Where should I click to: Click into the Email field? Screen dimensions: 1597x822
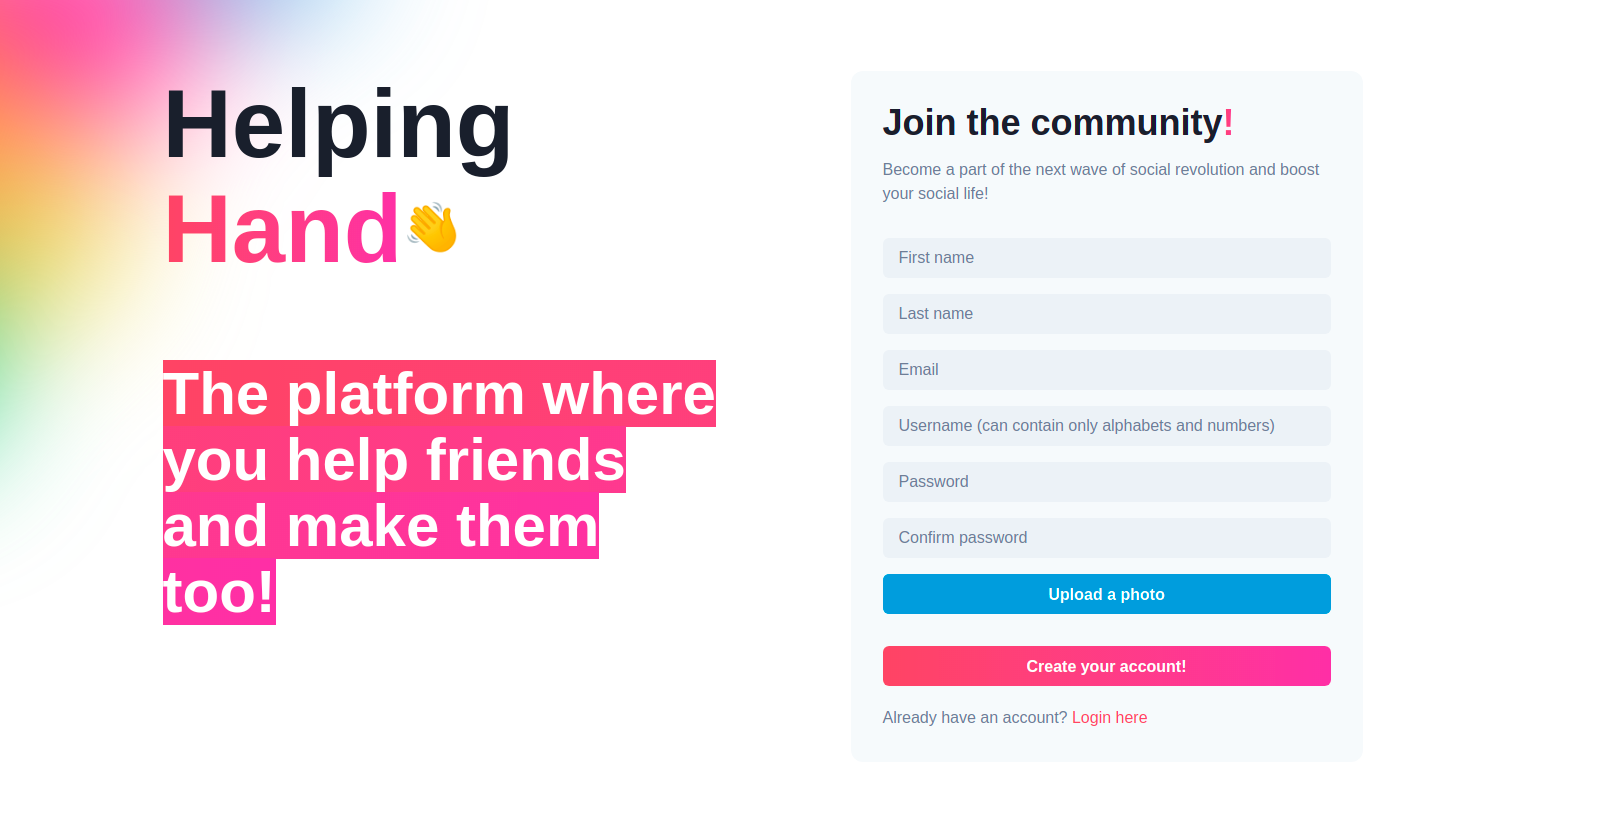1106,370
